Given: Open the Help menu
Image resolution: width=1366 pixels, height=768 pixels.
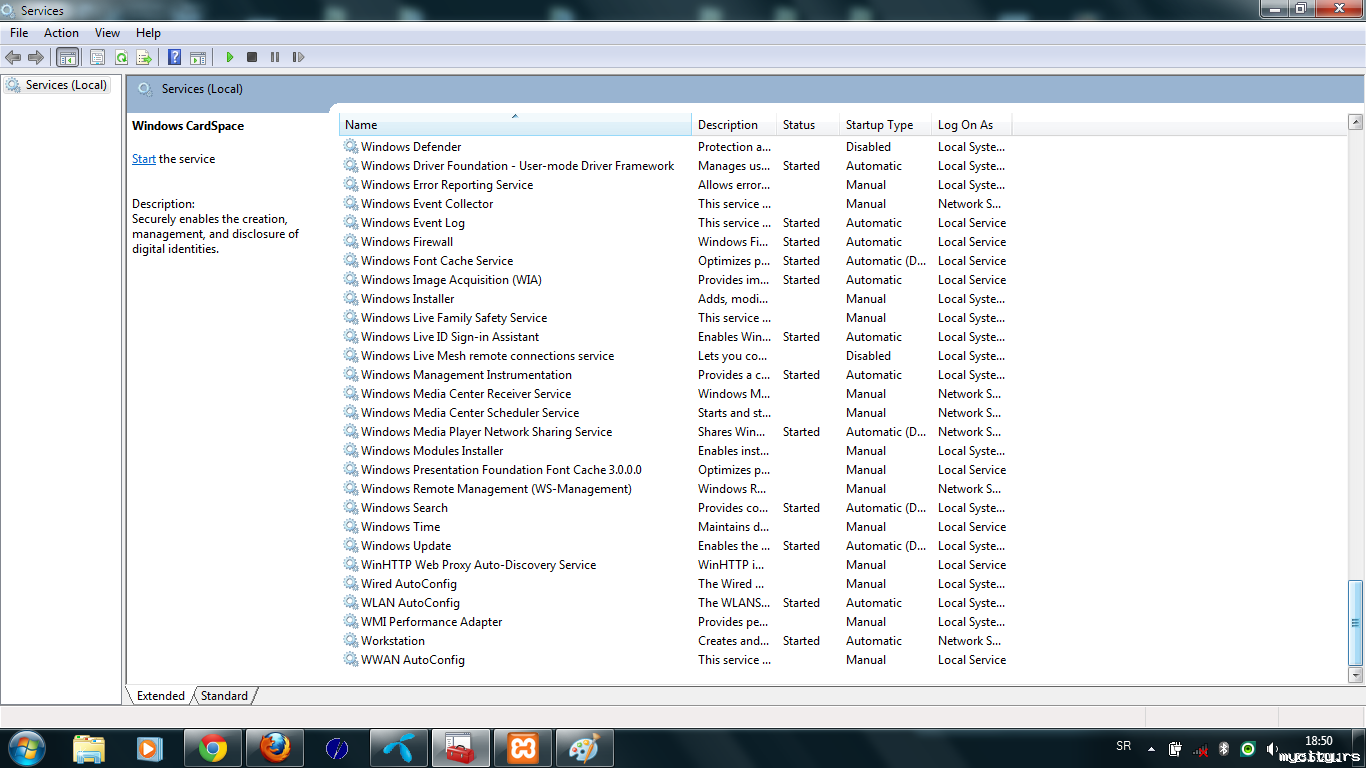Looking at the screenshot, I should tap(148, 33).
